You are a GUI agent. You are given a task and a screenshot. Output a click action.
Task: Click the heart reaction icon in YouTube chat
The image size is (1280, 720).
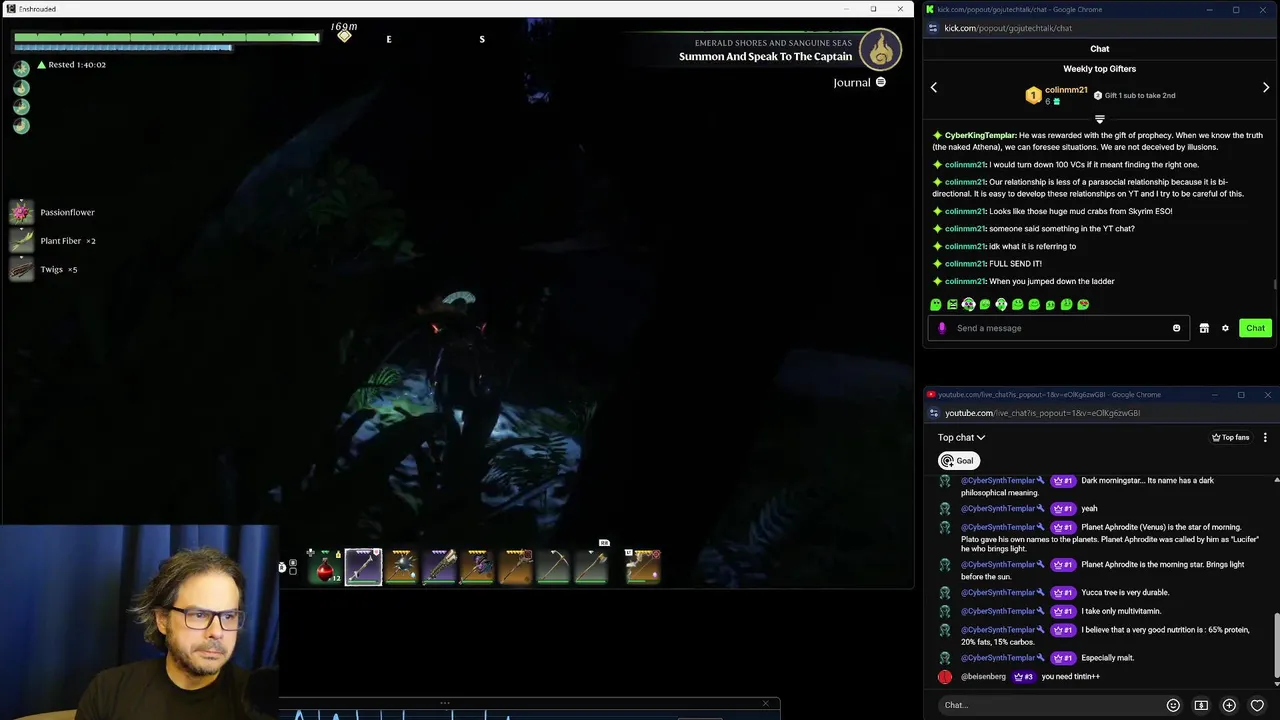[1257, 705]
